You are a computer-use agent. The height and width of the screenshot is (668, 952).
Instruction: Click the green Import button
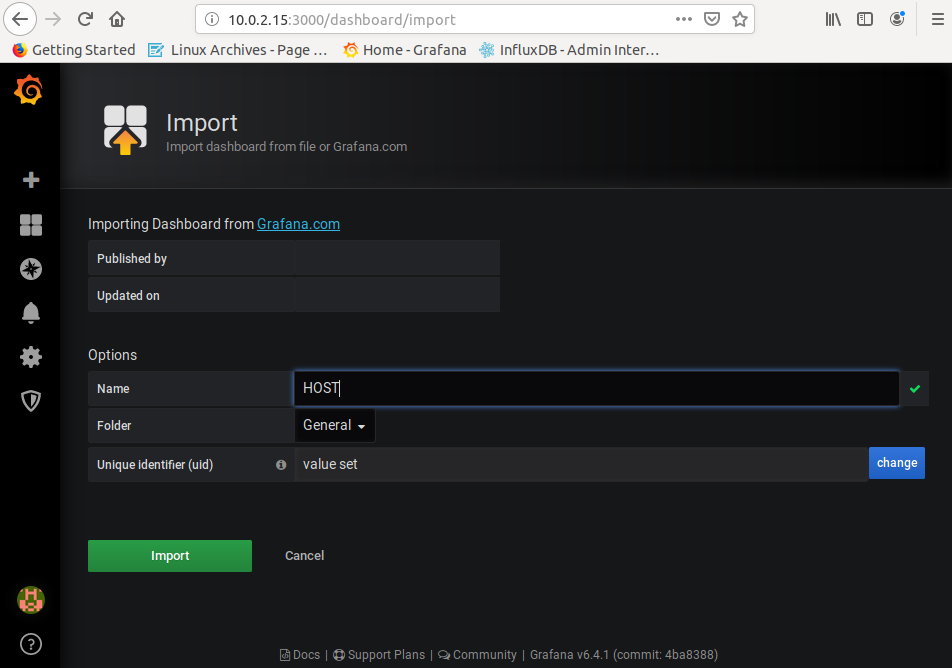tap(170, 556)
